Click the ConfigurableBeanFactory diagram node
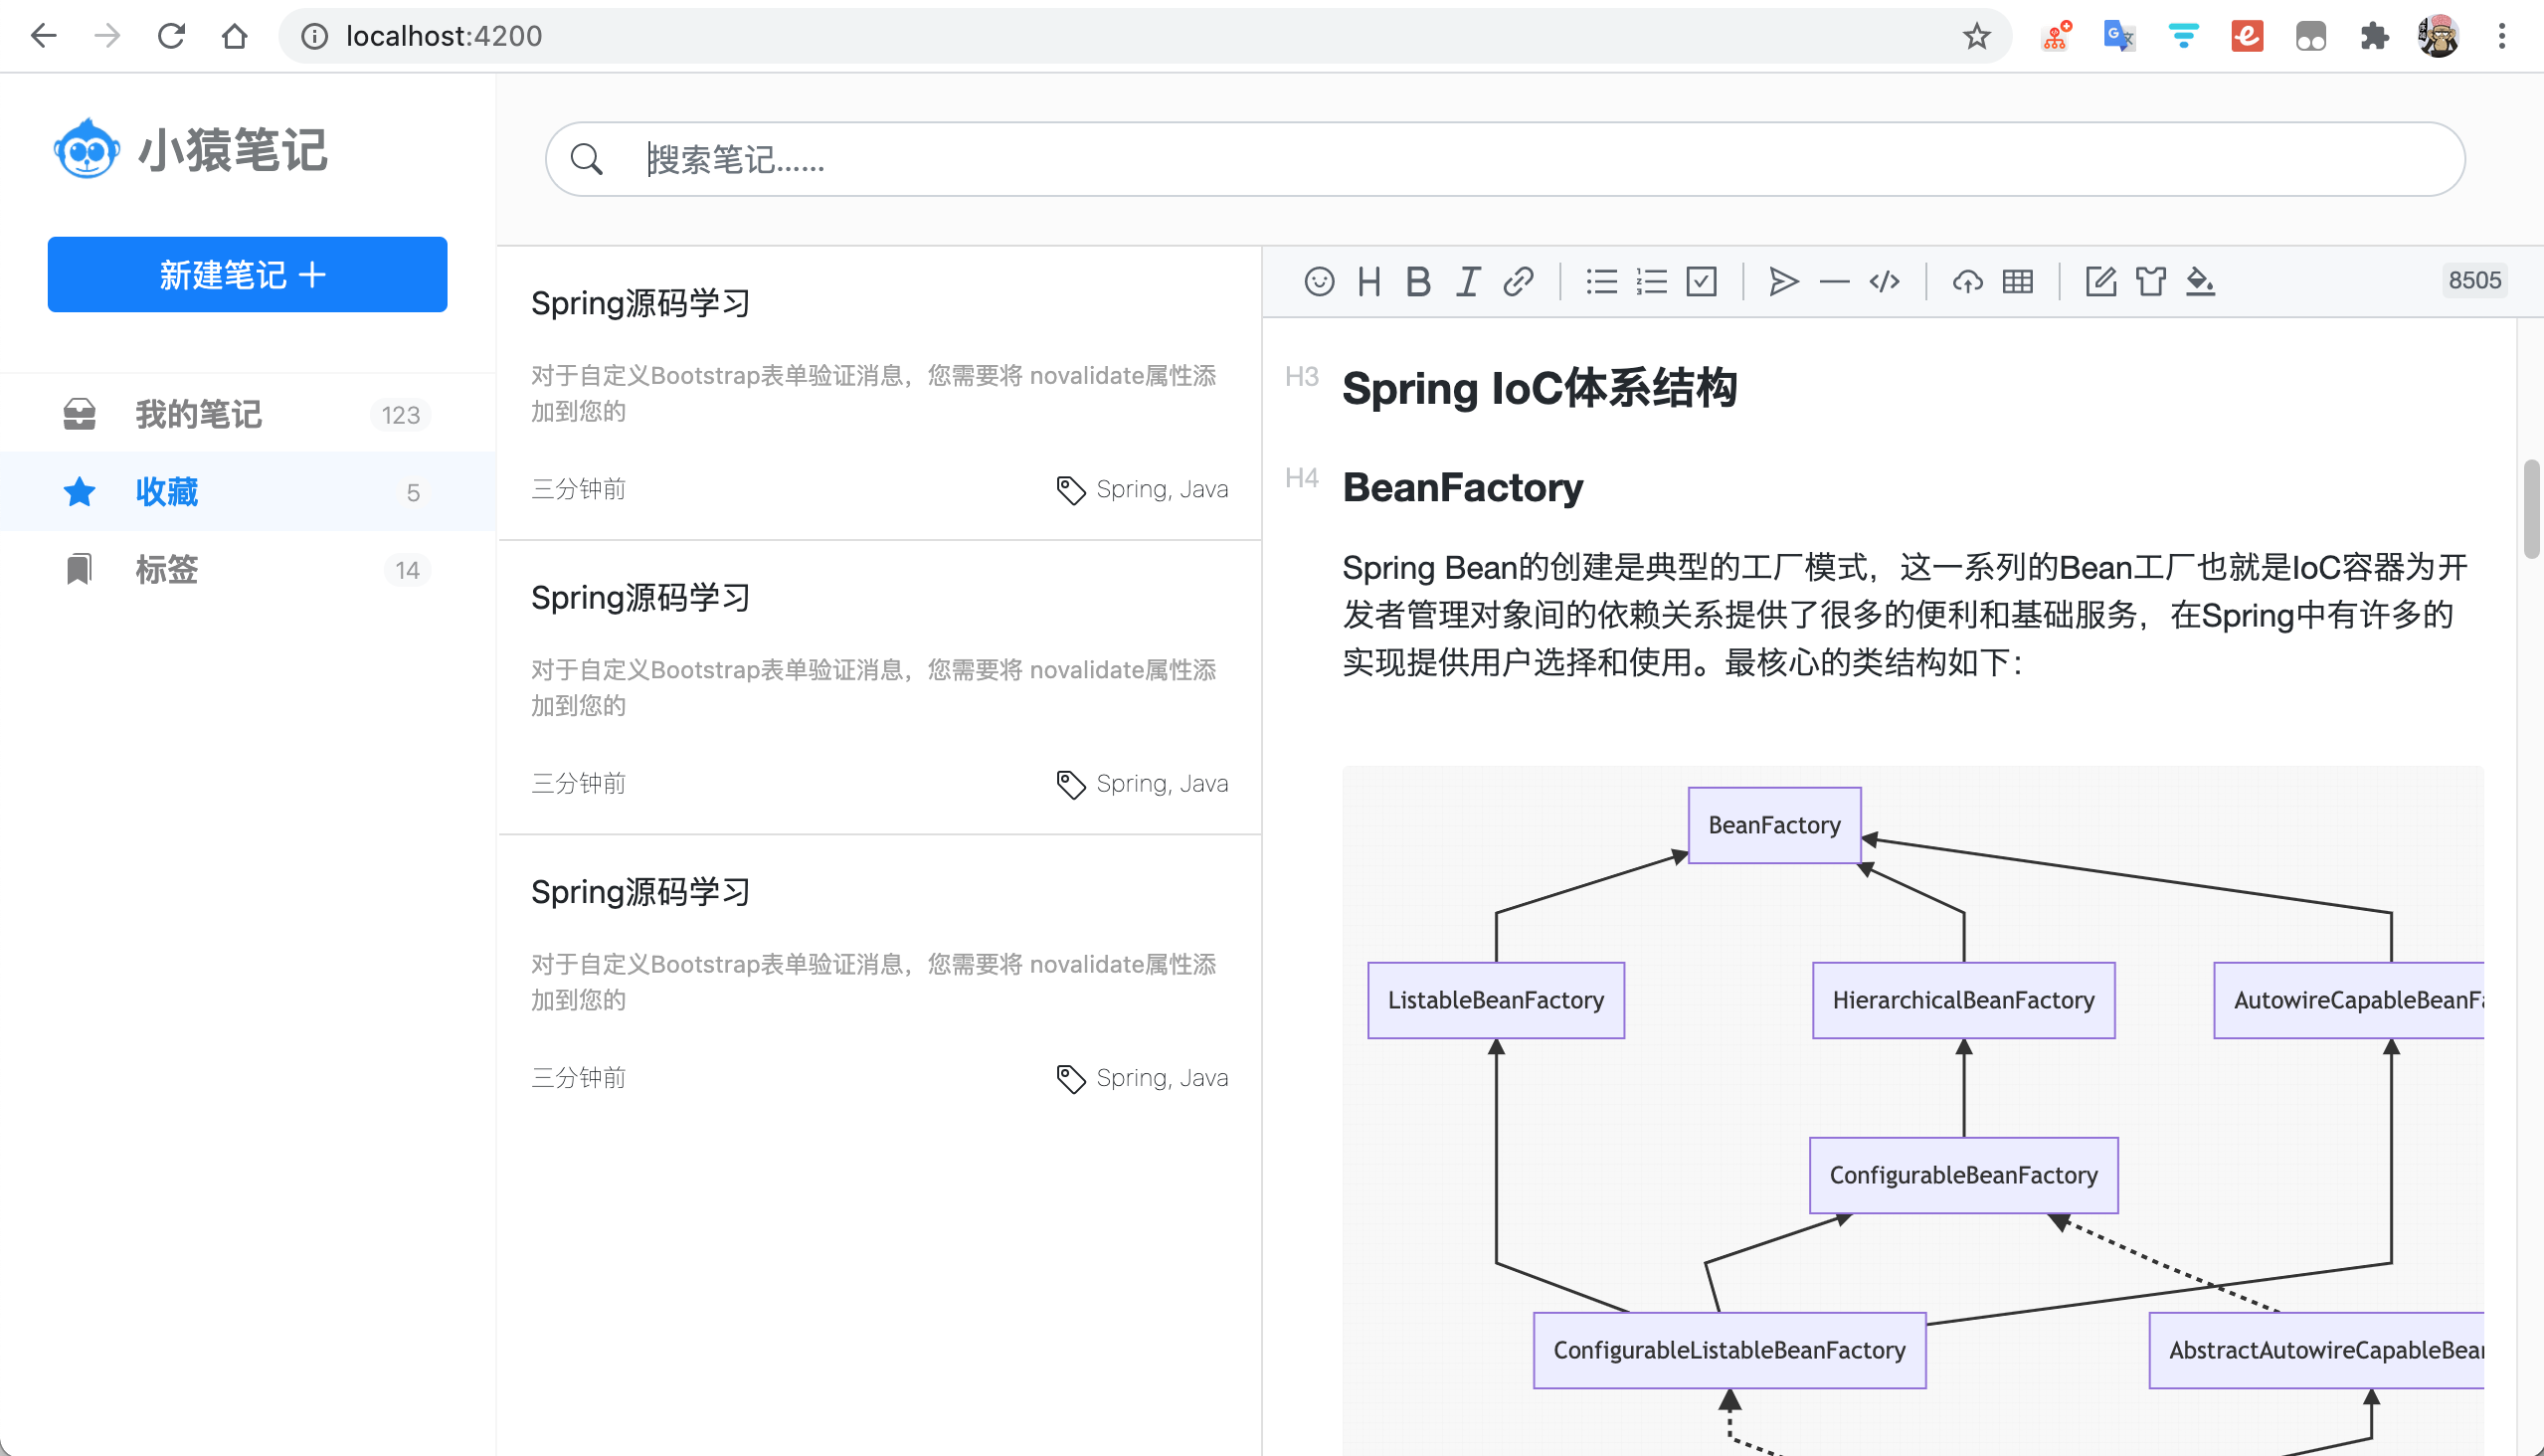 1963,1175
